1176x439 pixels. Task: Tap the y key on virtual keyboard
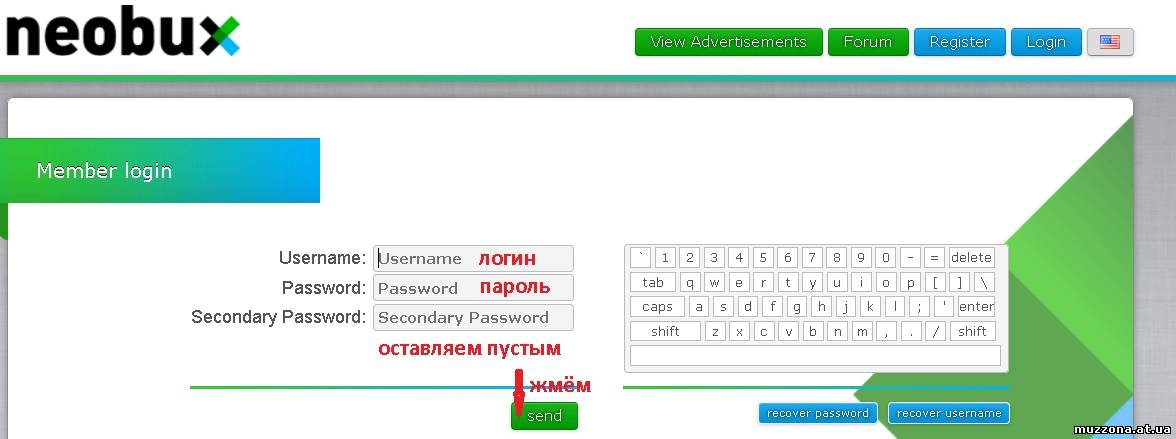pyautogui.click(x=812, y=283)
